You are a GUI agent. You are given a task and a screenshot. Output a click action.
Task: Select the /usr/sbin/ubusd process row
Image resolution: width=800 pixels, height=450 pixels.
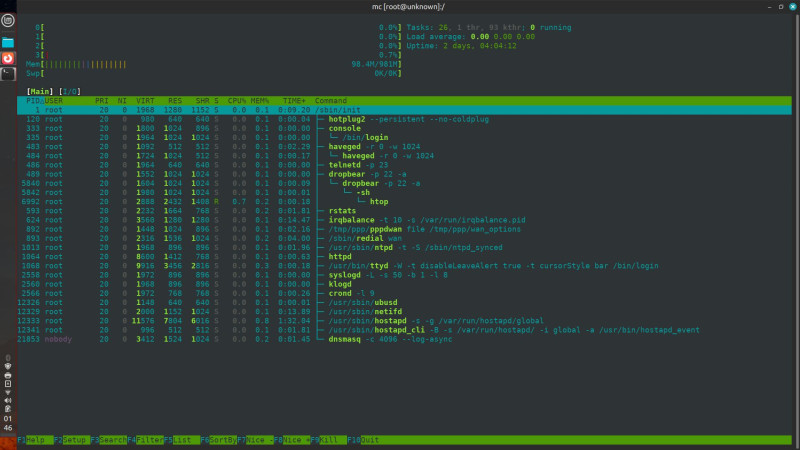(404, 303)
